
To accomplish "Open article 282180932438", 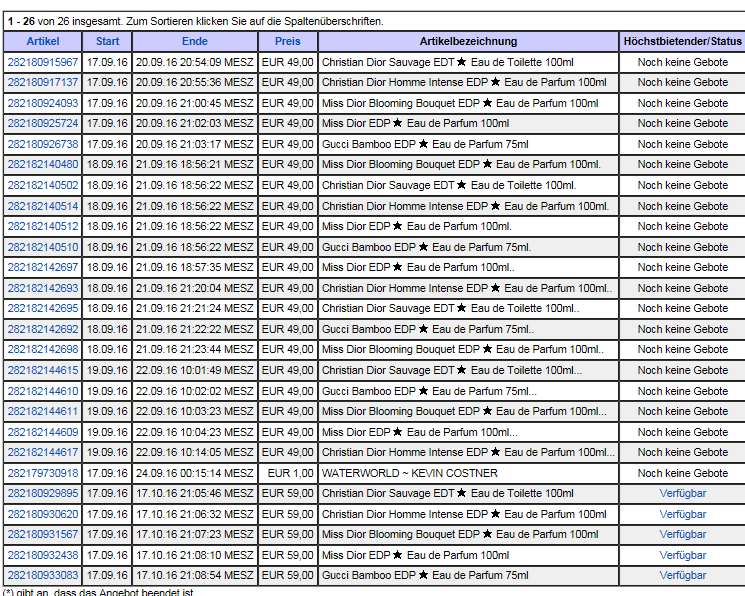I will (43, 555).
